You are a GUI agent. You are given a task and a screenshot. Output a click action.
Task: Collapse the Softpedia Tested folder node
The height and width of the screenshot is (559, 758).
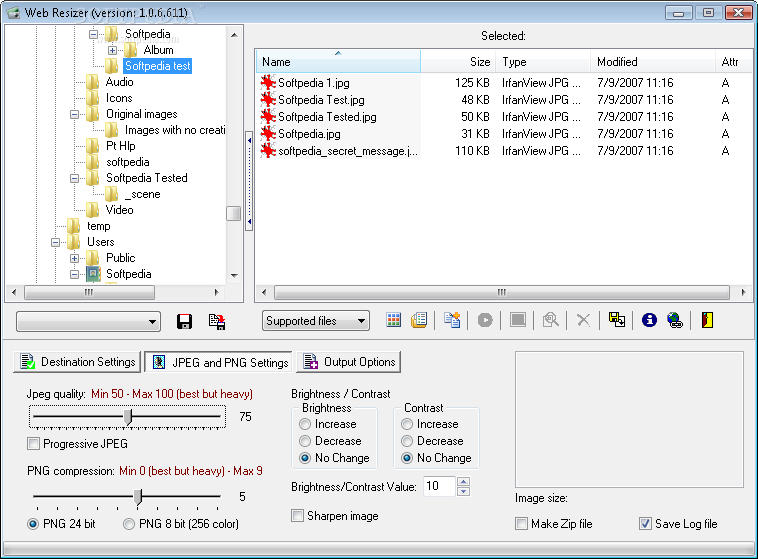coord(74,178)
